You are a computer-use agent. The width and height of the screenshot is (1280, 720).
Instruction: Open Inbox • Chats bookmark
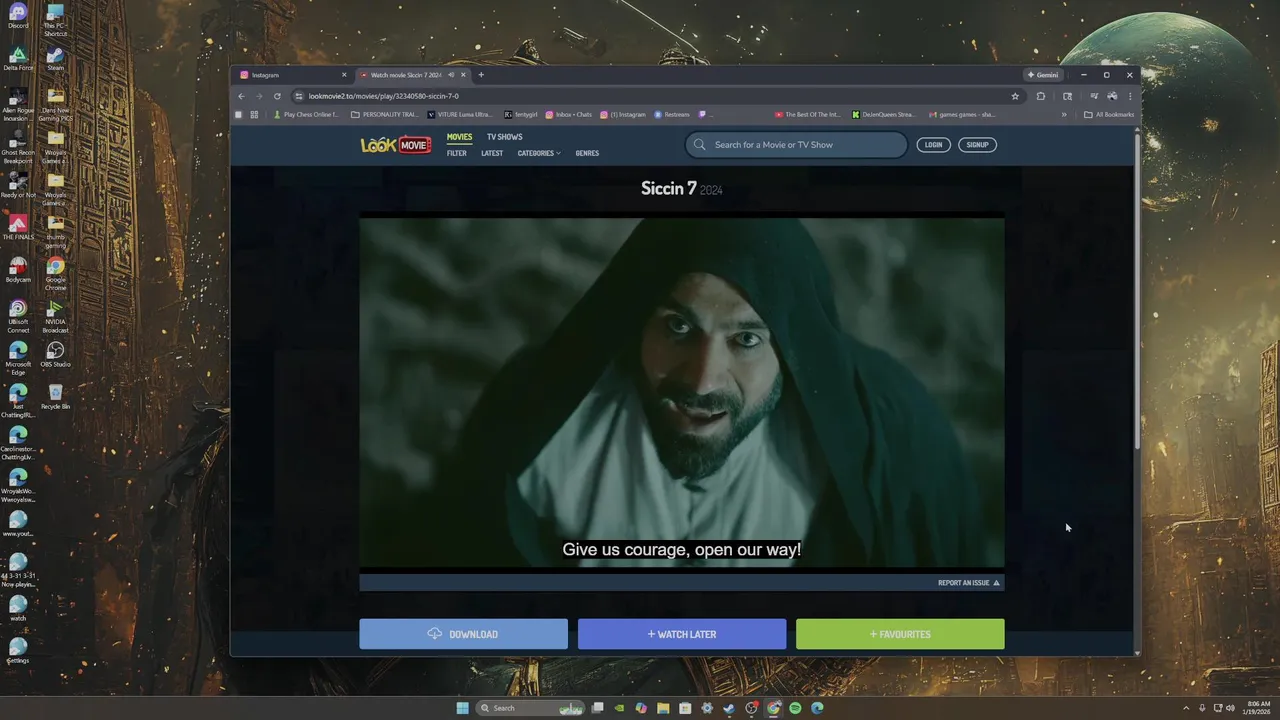pos(569,115)
